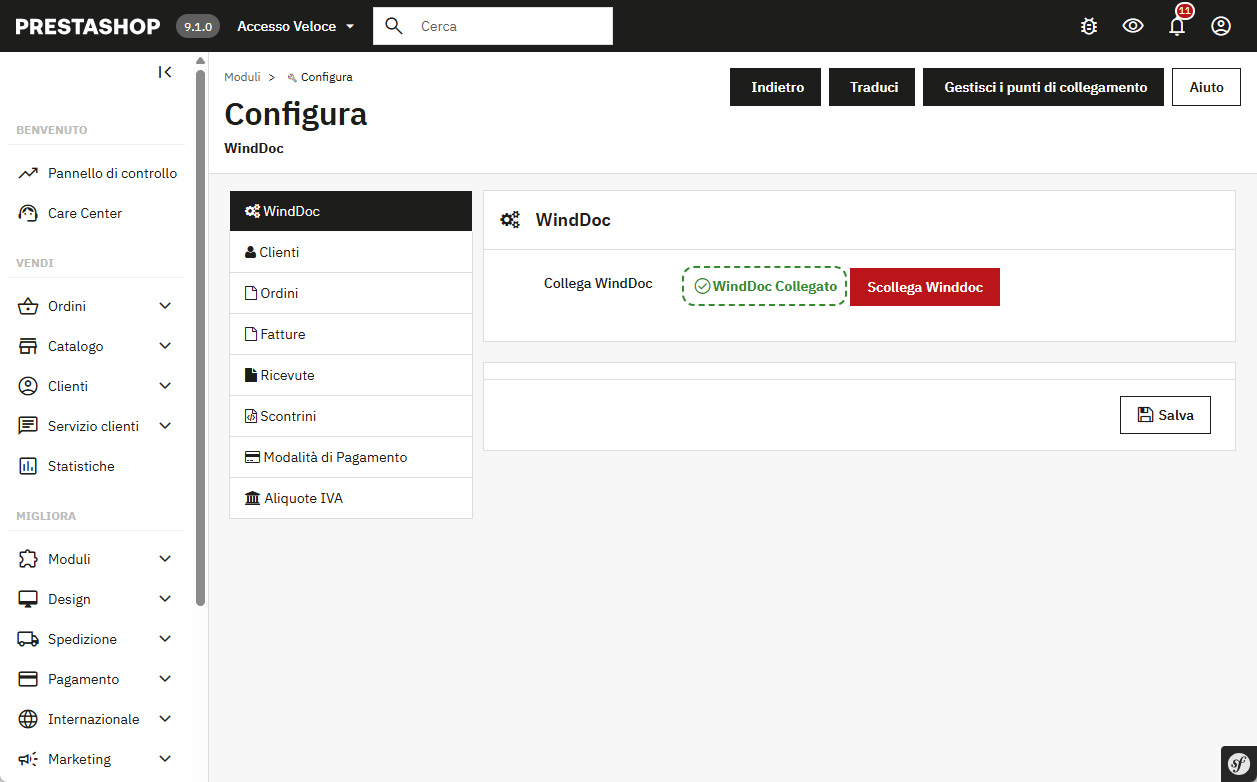Expand the Clienti sidebar submenu chevron

(165, 386)
